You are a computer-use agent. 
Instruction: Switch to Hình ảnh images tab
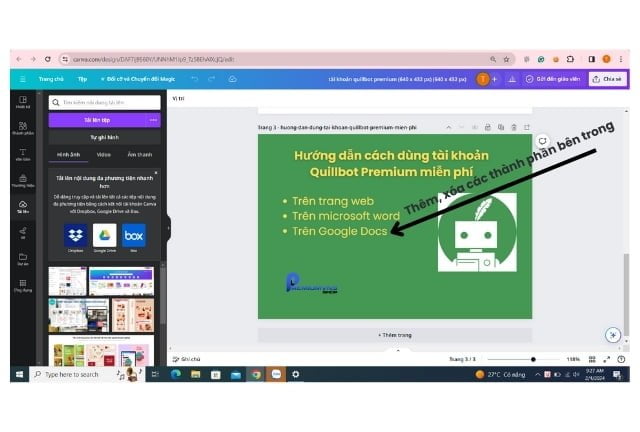pyautogui.click(x=68, y=155)
